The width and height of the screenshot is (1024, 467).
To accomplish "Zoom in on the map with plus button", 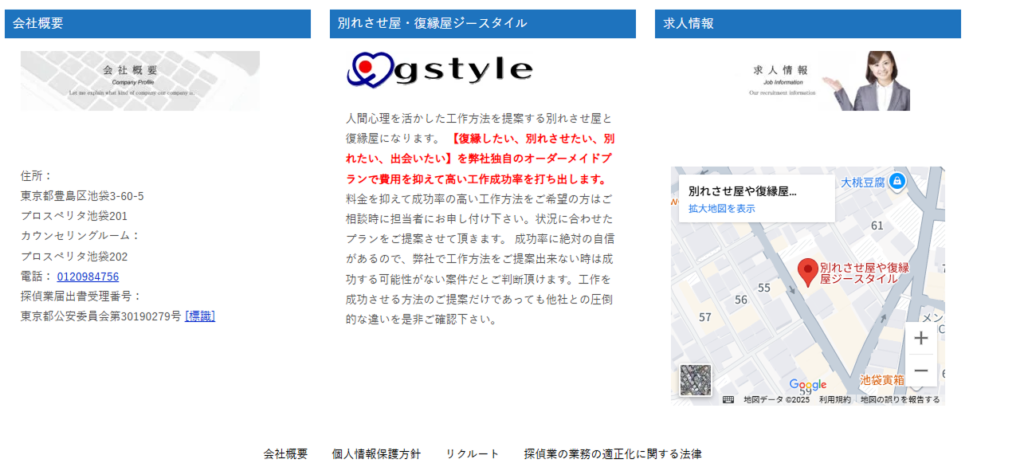I will (921, 338).
